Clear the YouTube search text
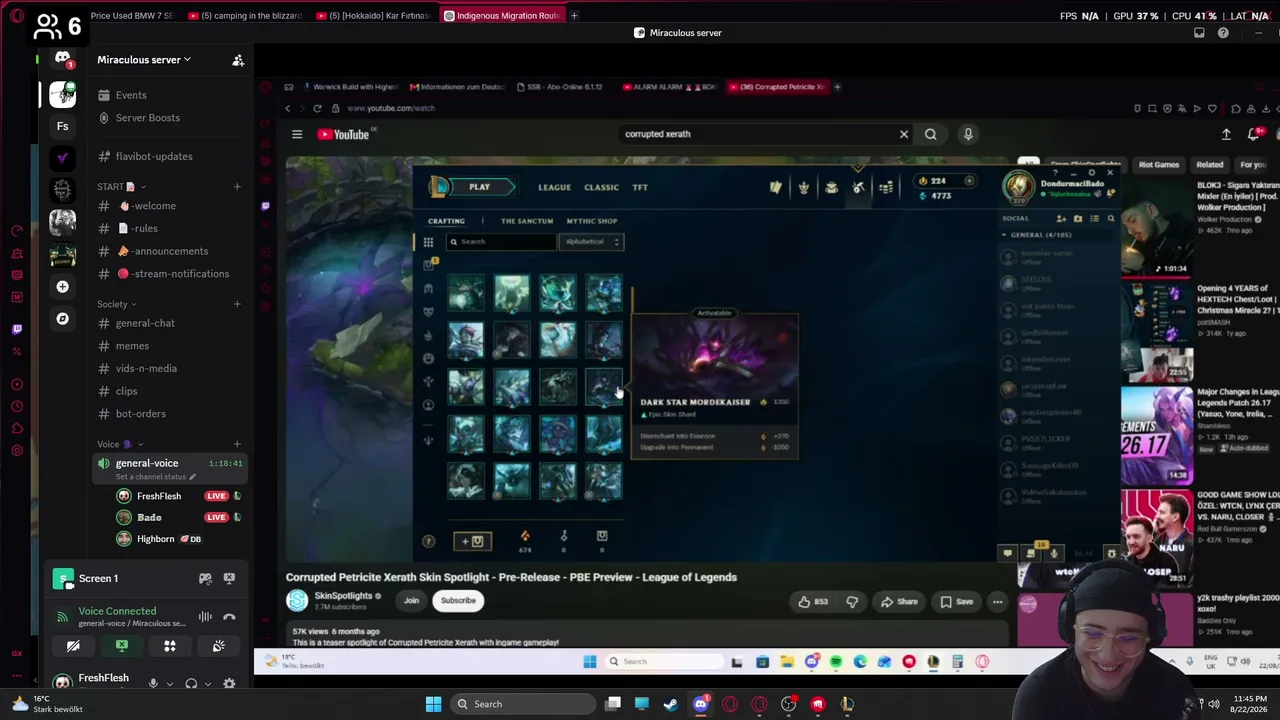 [904, 134]
